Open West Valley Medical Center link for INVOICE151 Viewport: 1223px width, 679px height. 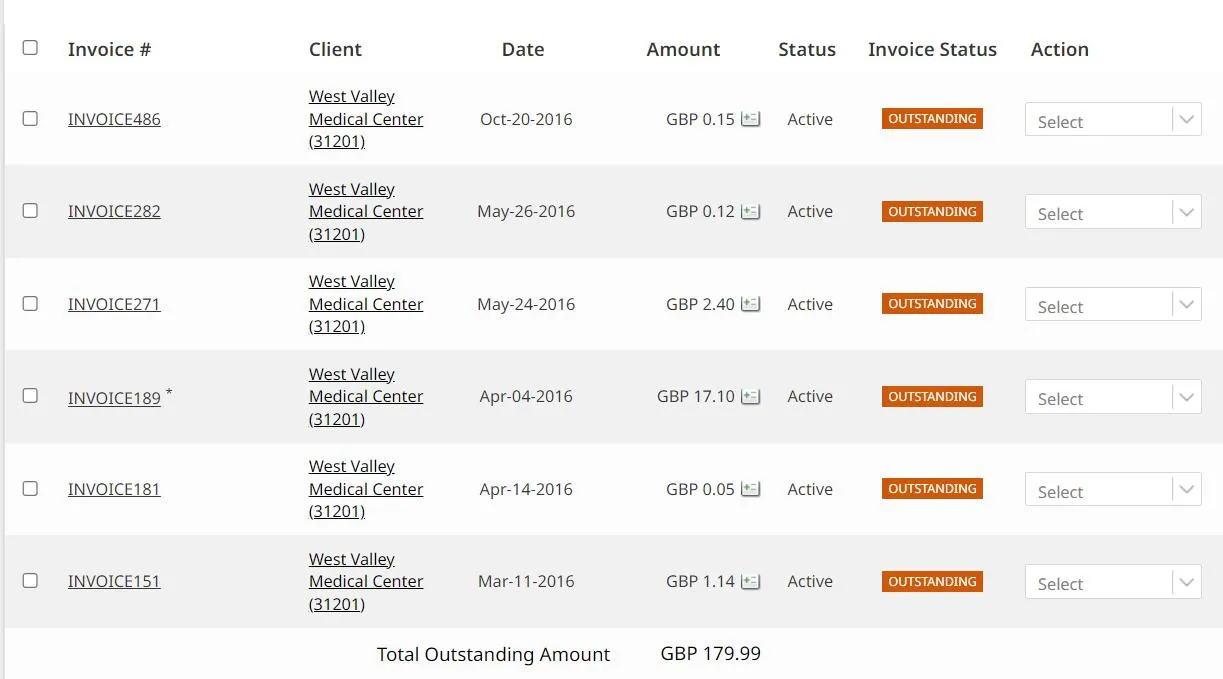coord(366,582)
